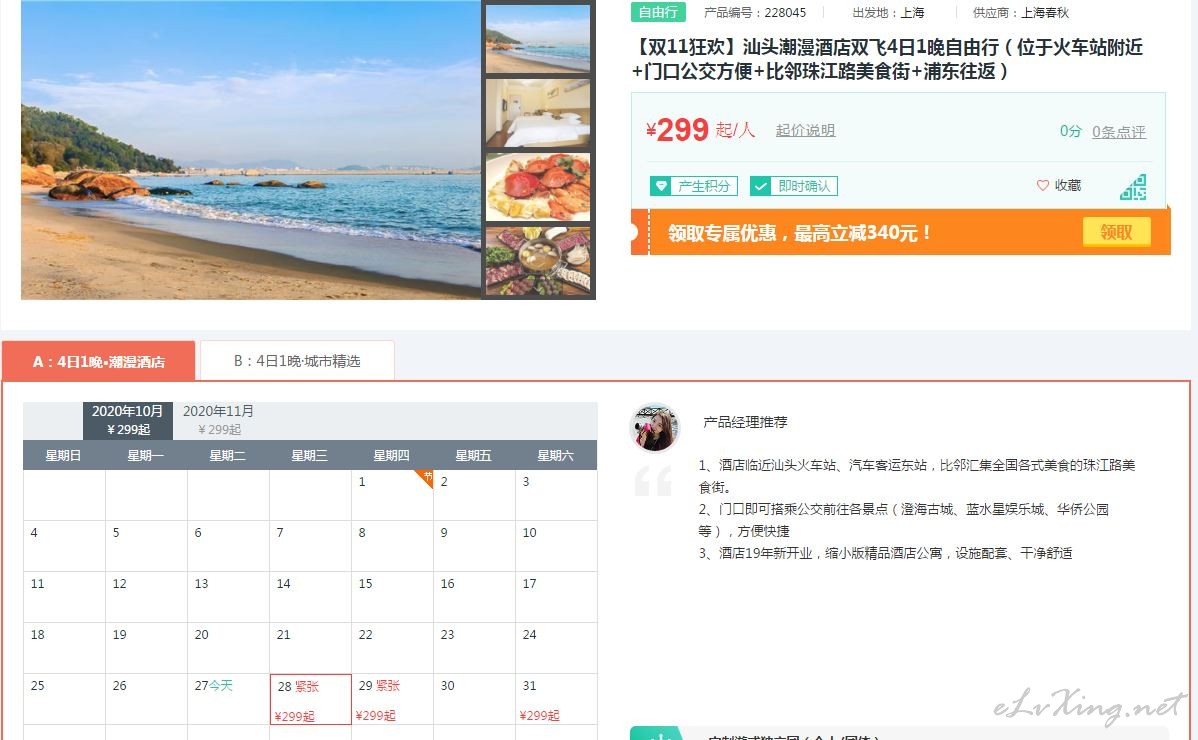Click the 即时确认 checkmark badge icon
Screen dimensions: 1198x740
(760, 186)
